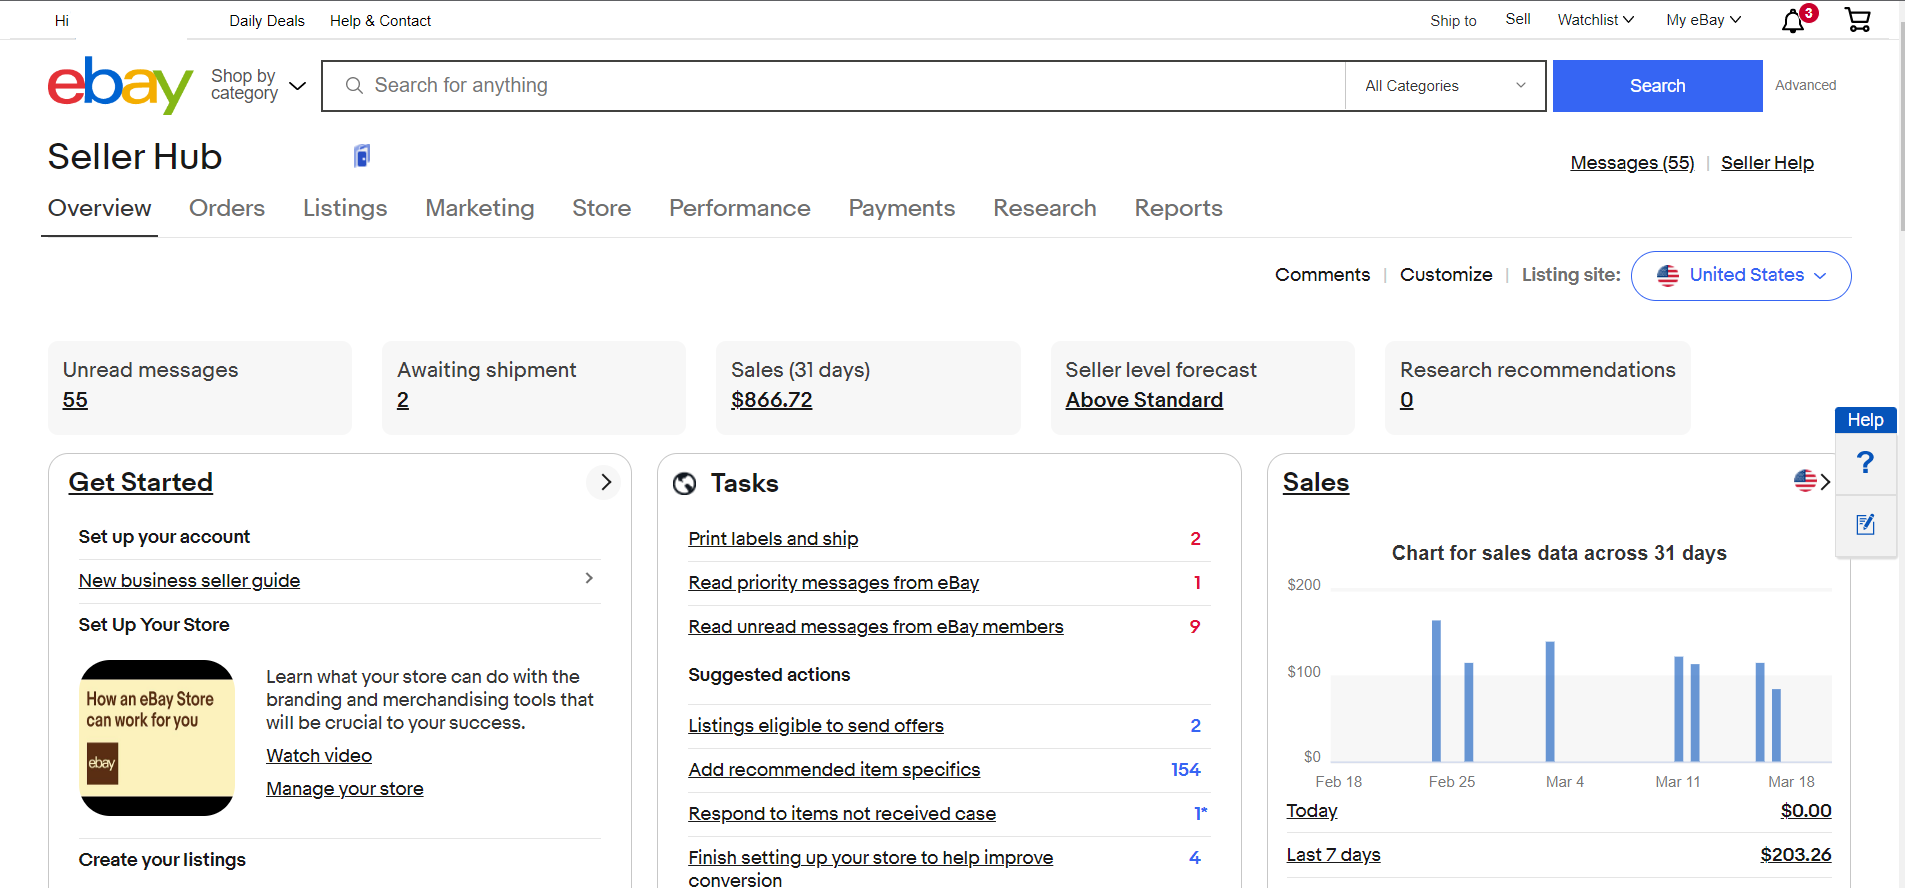Open the New business seller guide link
This screenshot has height=888, width=1905.
coord(189,581)
